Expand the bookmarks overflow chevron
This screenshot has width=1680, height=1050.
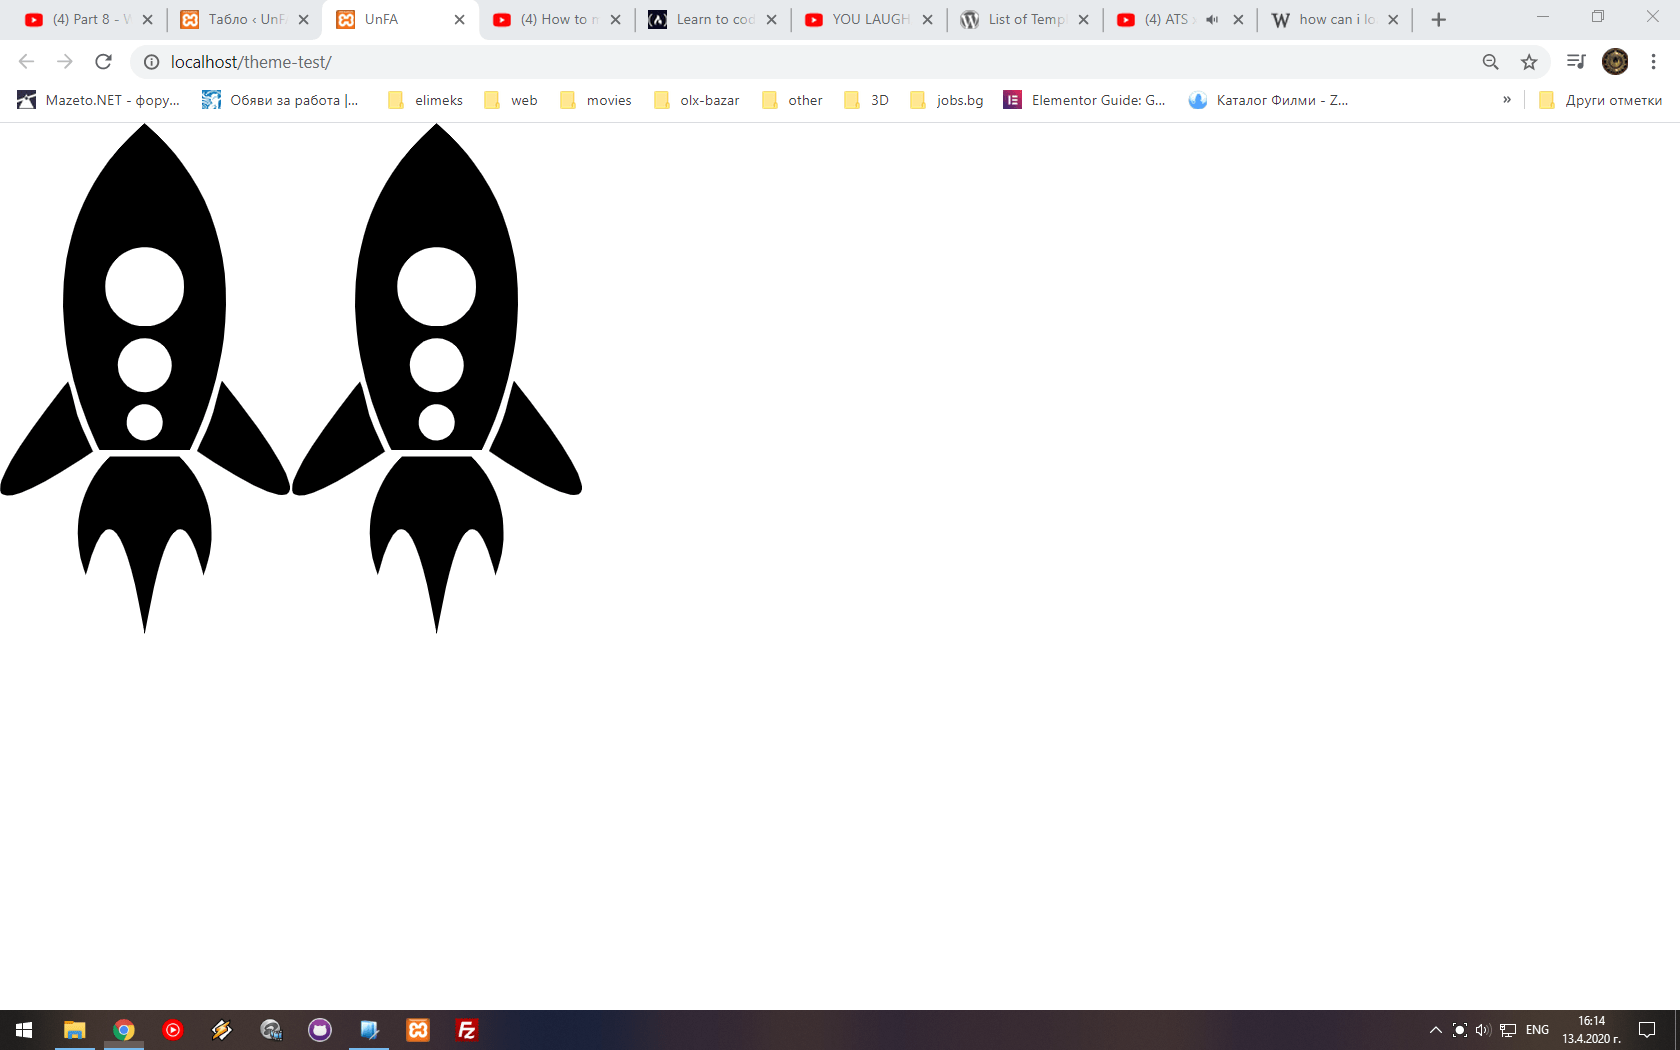point(1508,99)
